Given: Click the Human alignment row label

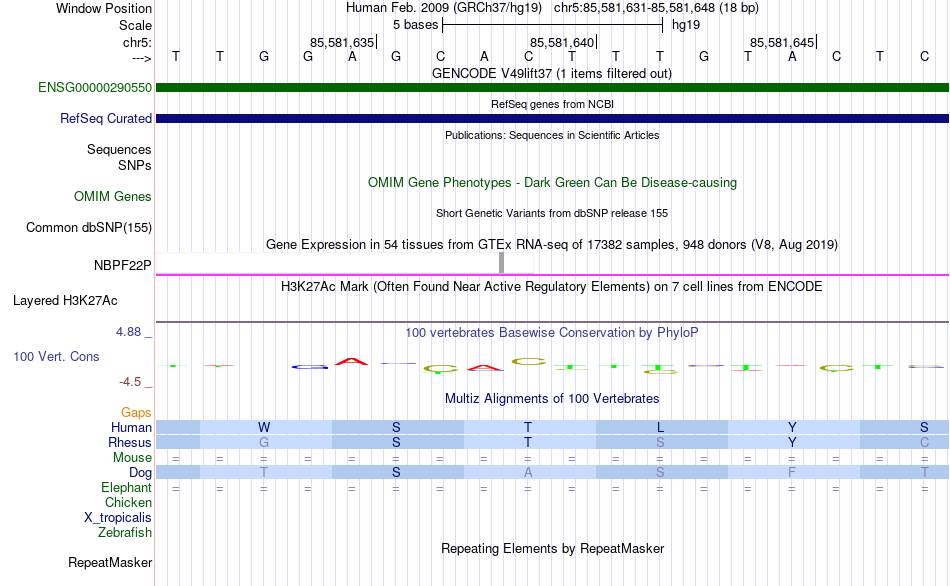Looking at the screenshot, I should (131, 427).
